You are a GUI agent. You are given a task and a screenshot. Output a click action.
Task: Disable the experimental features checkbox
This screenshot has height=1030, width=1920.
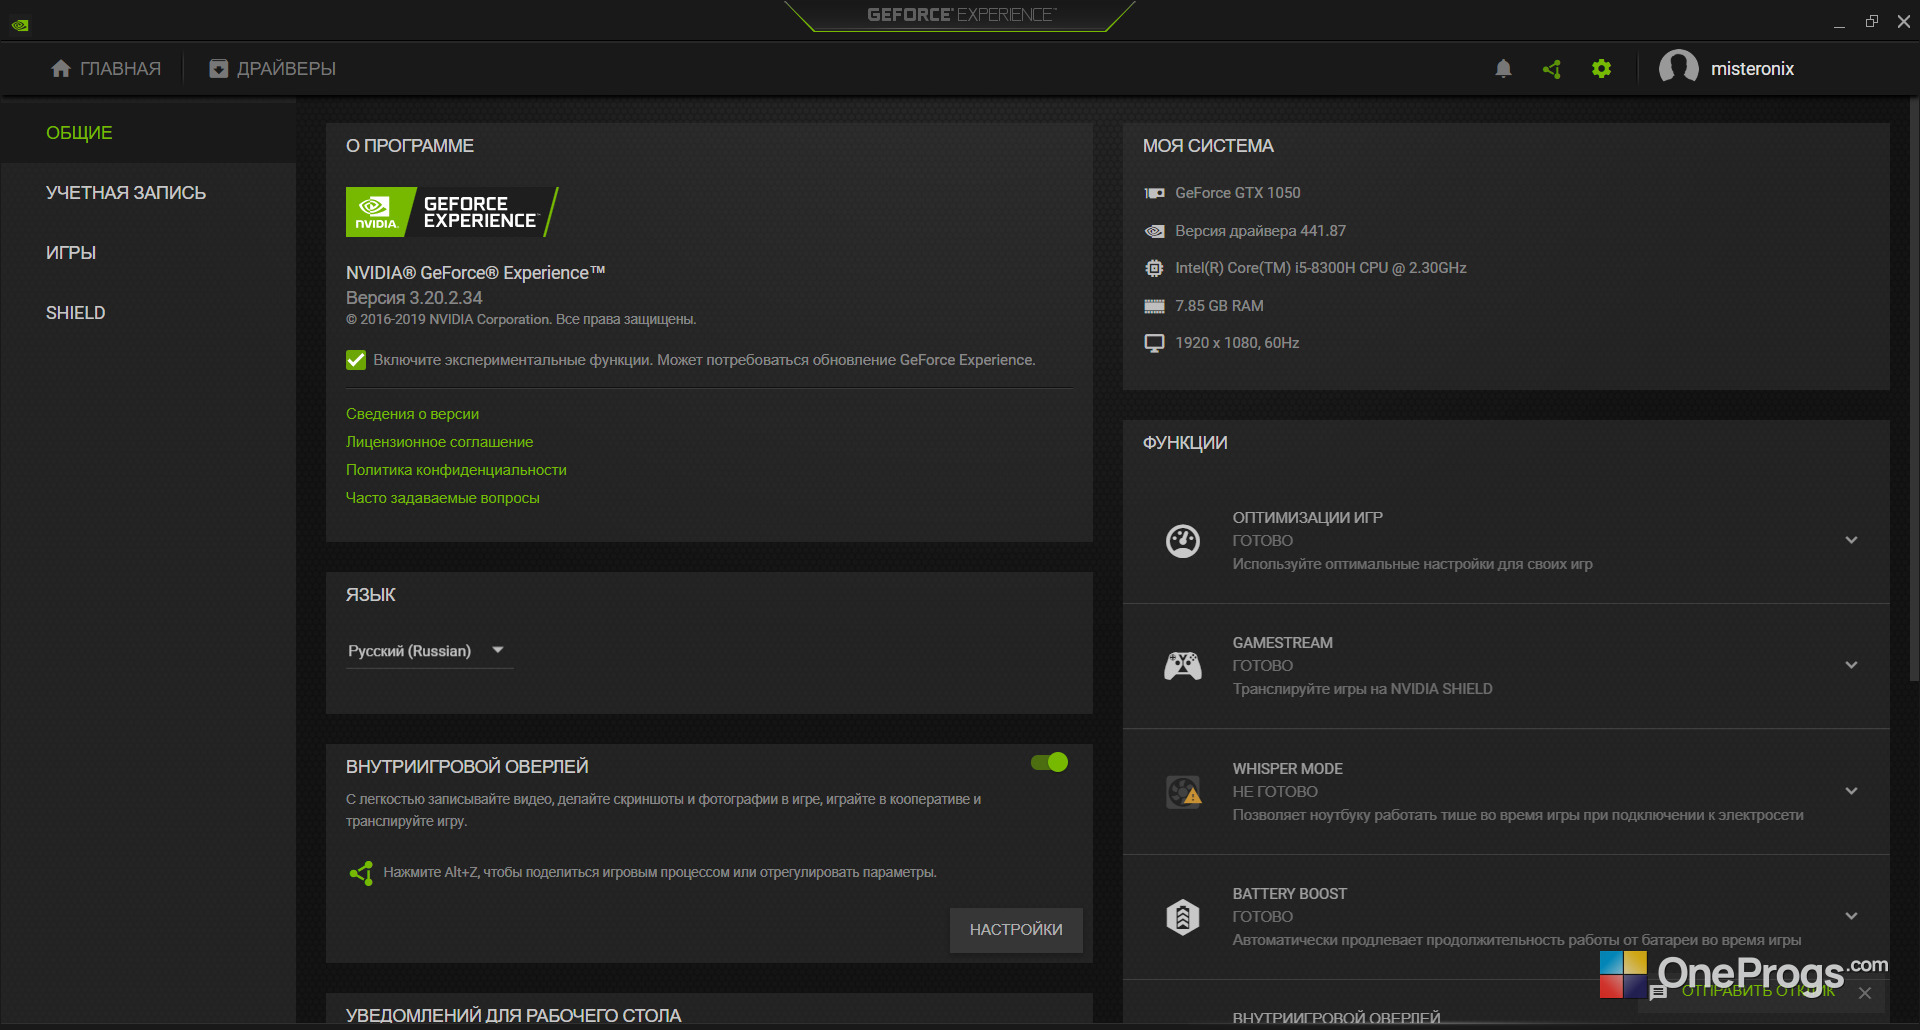pos(356,360)
